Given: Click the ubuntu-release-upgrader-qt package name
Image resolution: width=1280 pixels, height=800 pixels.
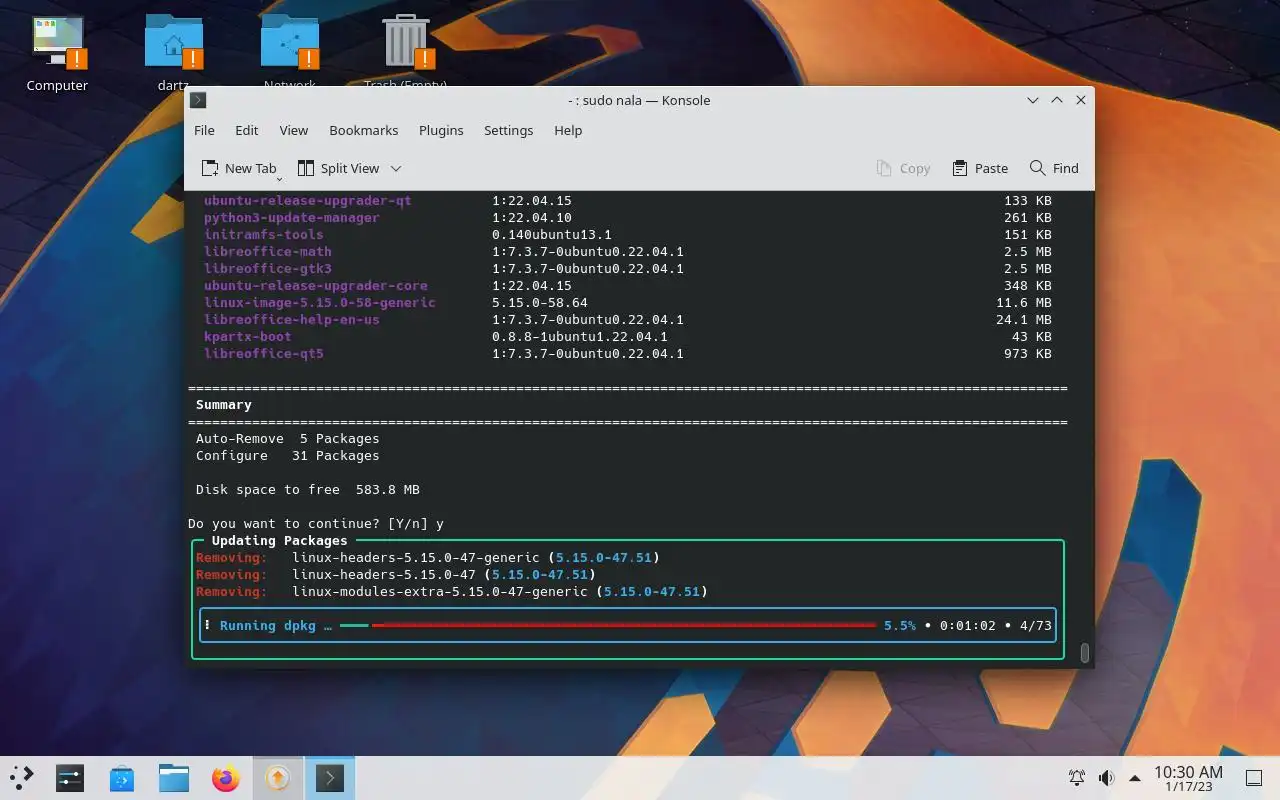Looking at the screenshot, I should pos(308,200).
